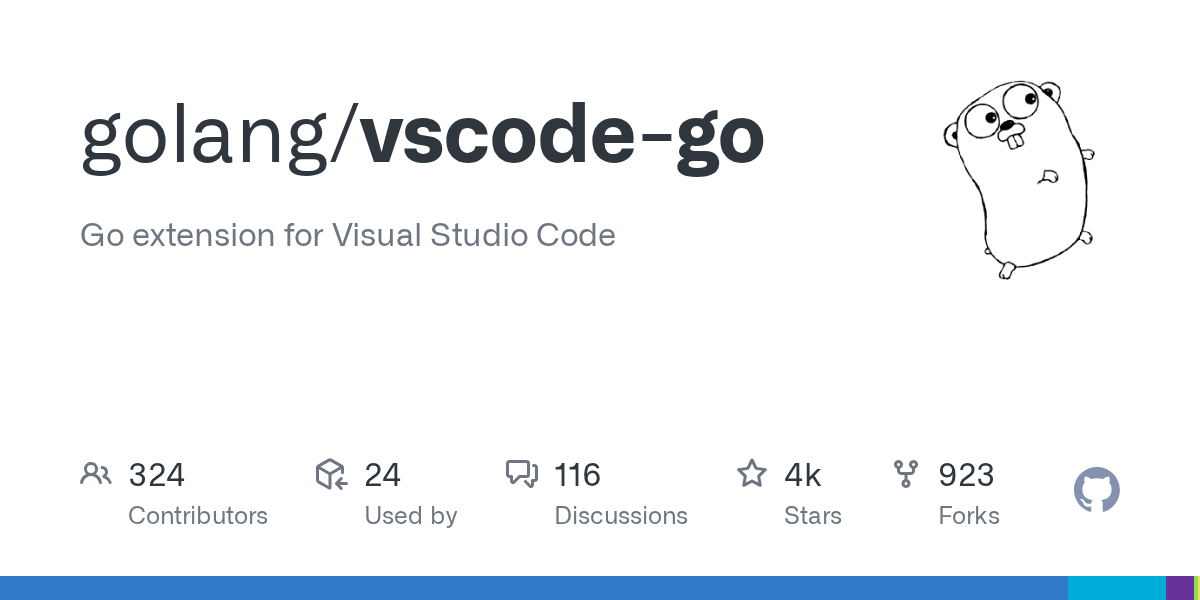
Task: Open the GitHub Octocat logo
Action: click(1097, 490)
